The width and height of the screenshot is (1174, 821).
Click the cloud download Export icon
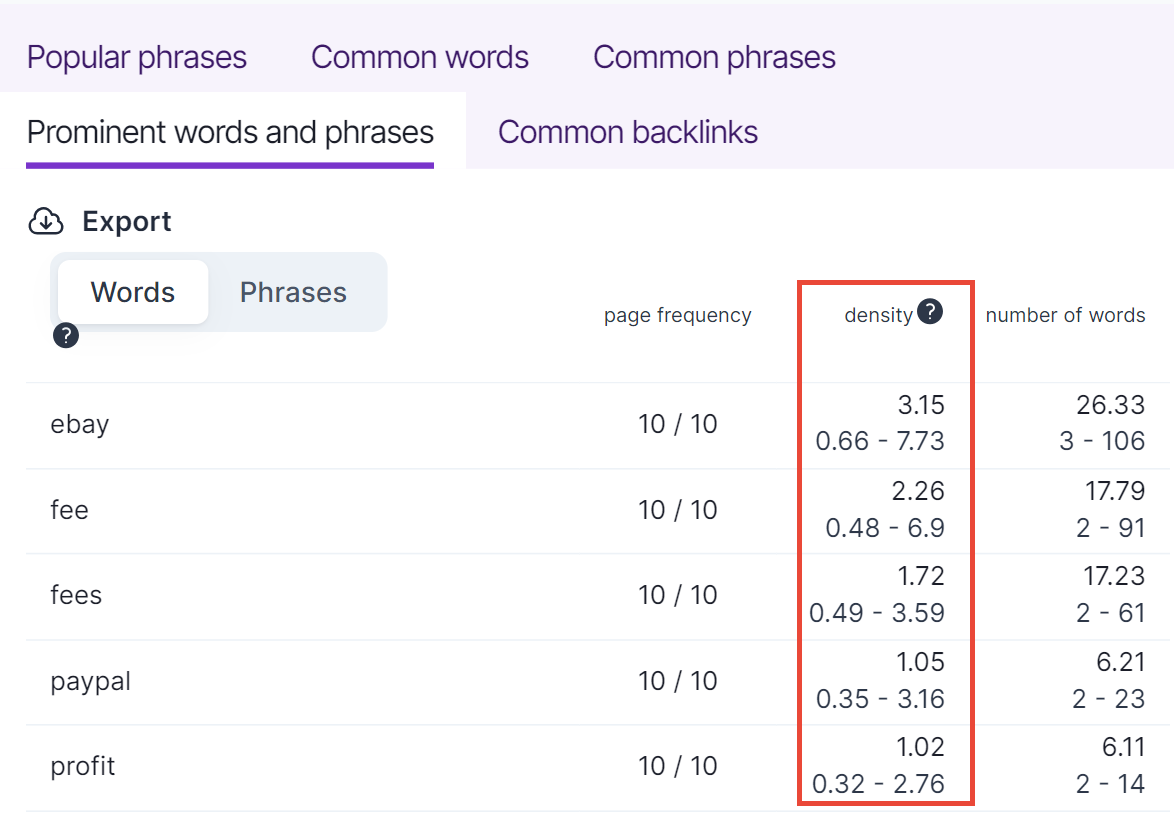coord(46,221)
